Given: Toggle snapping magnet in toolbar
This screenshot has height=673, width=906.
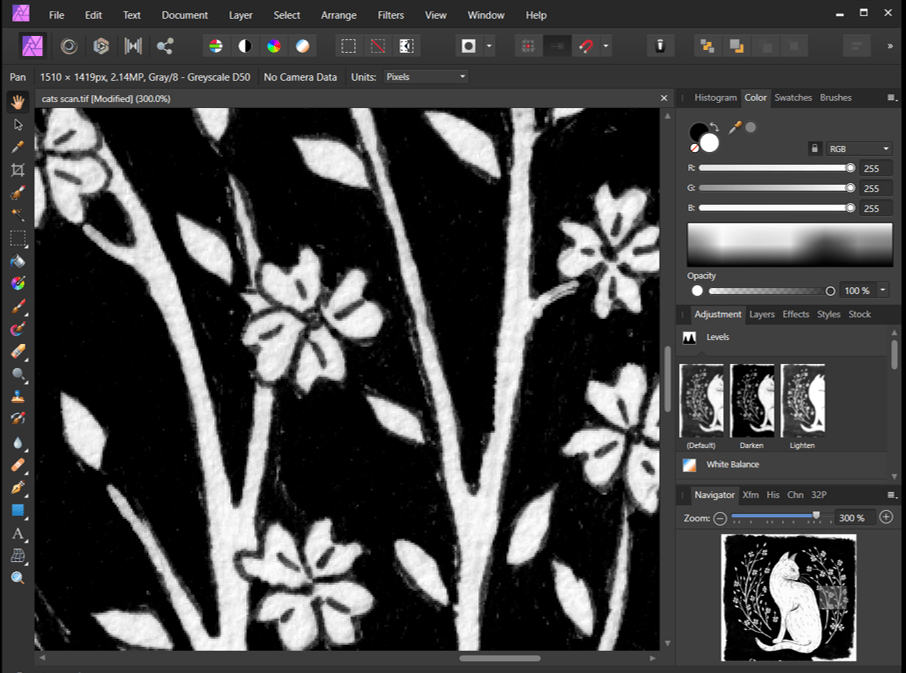Looking at the screenshot, I should tap(588, 46).
